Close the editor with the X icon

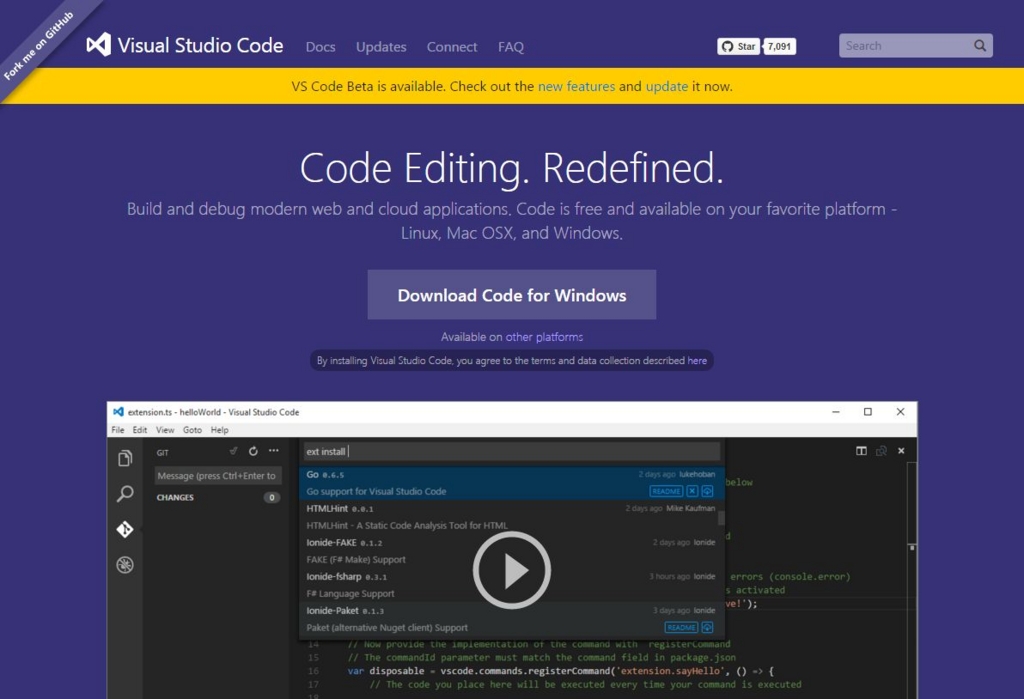pyautogui.click(x=901, y=451)
